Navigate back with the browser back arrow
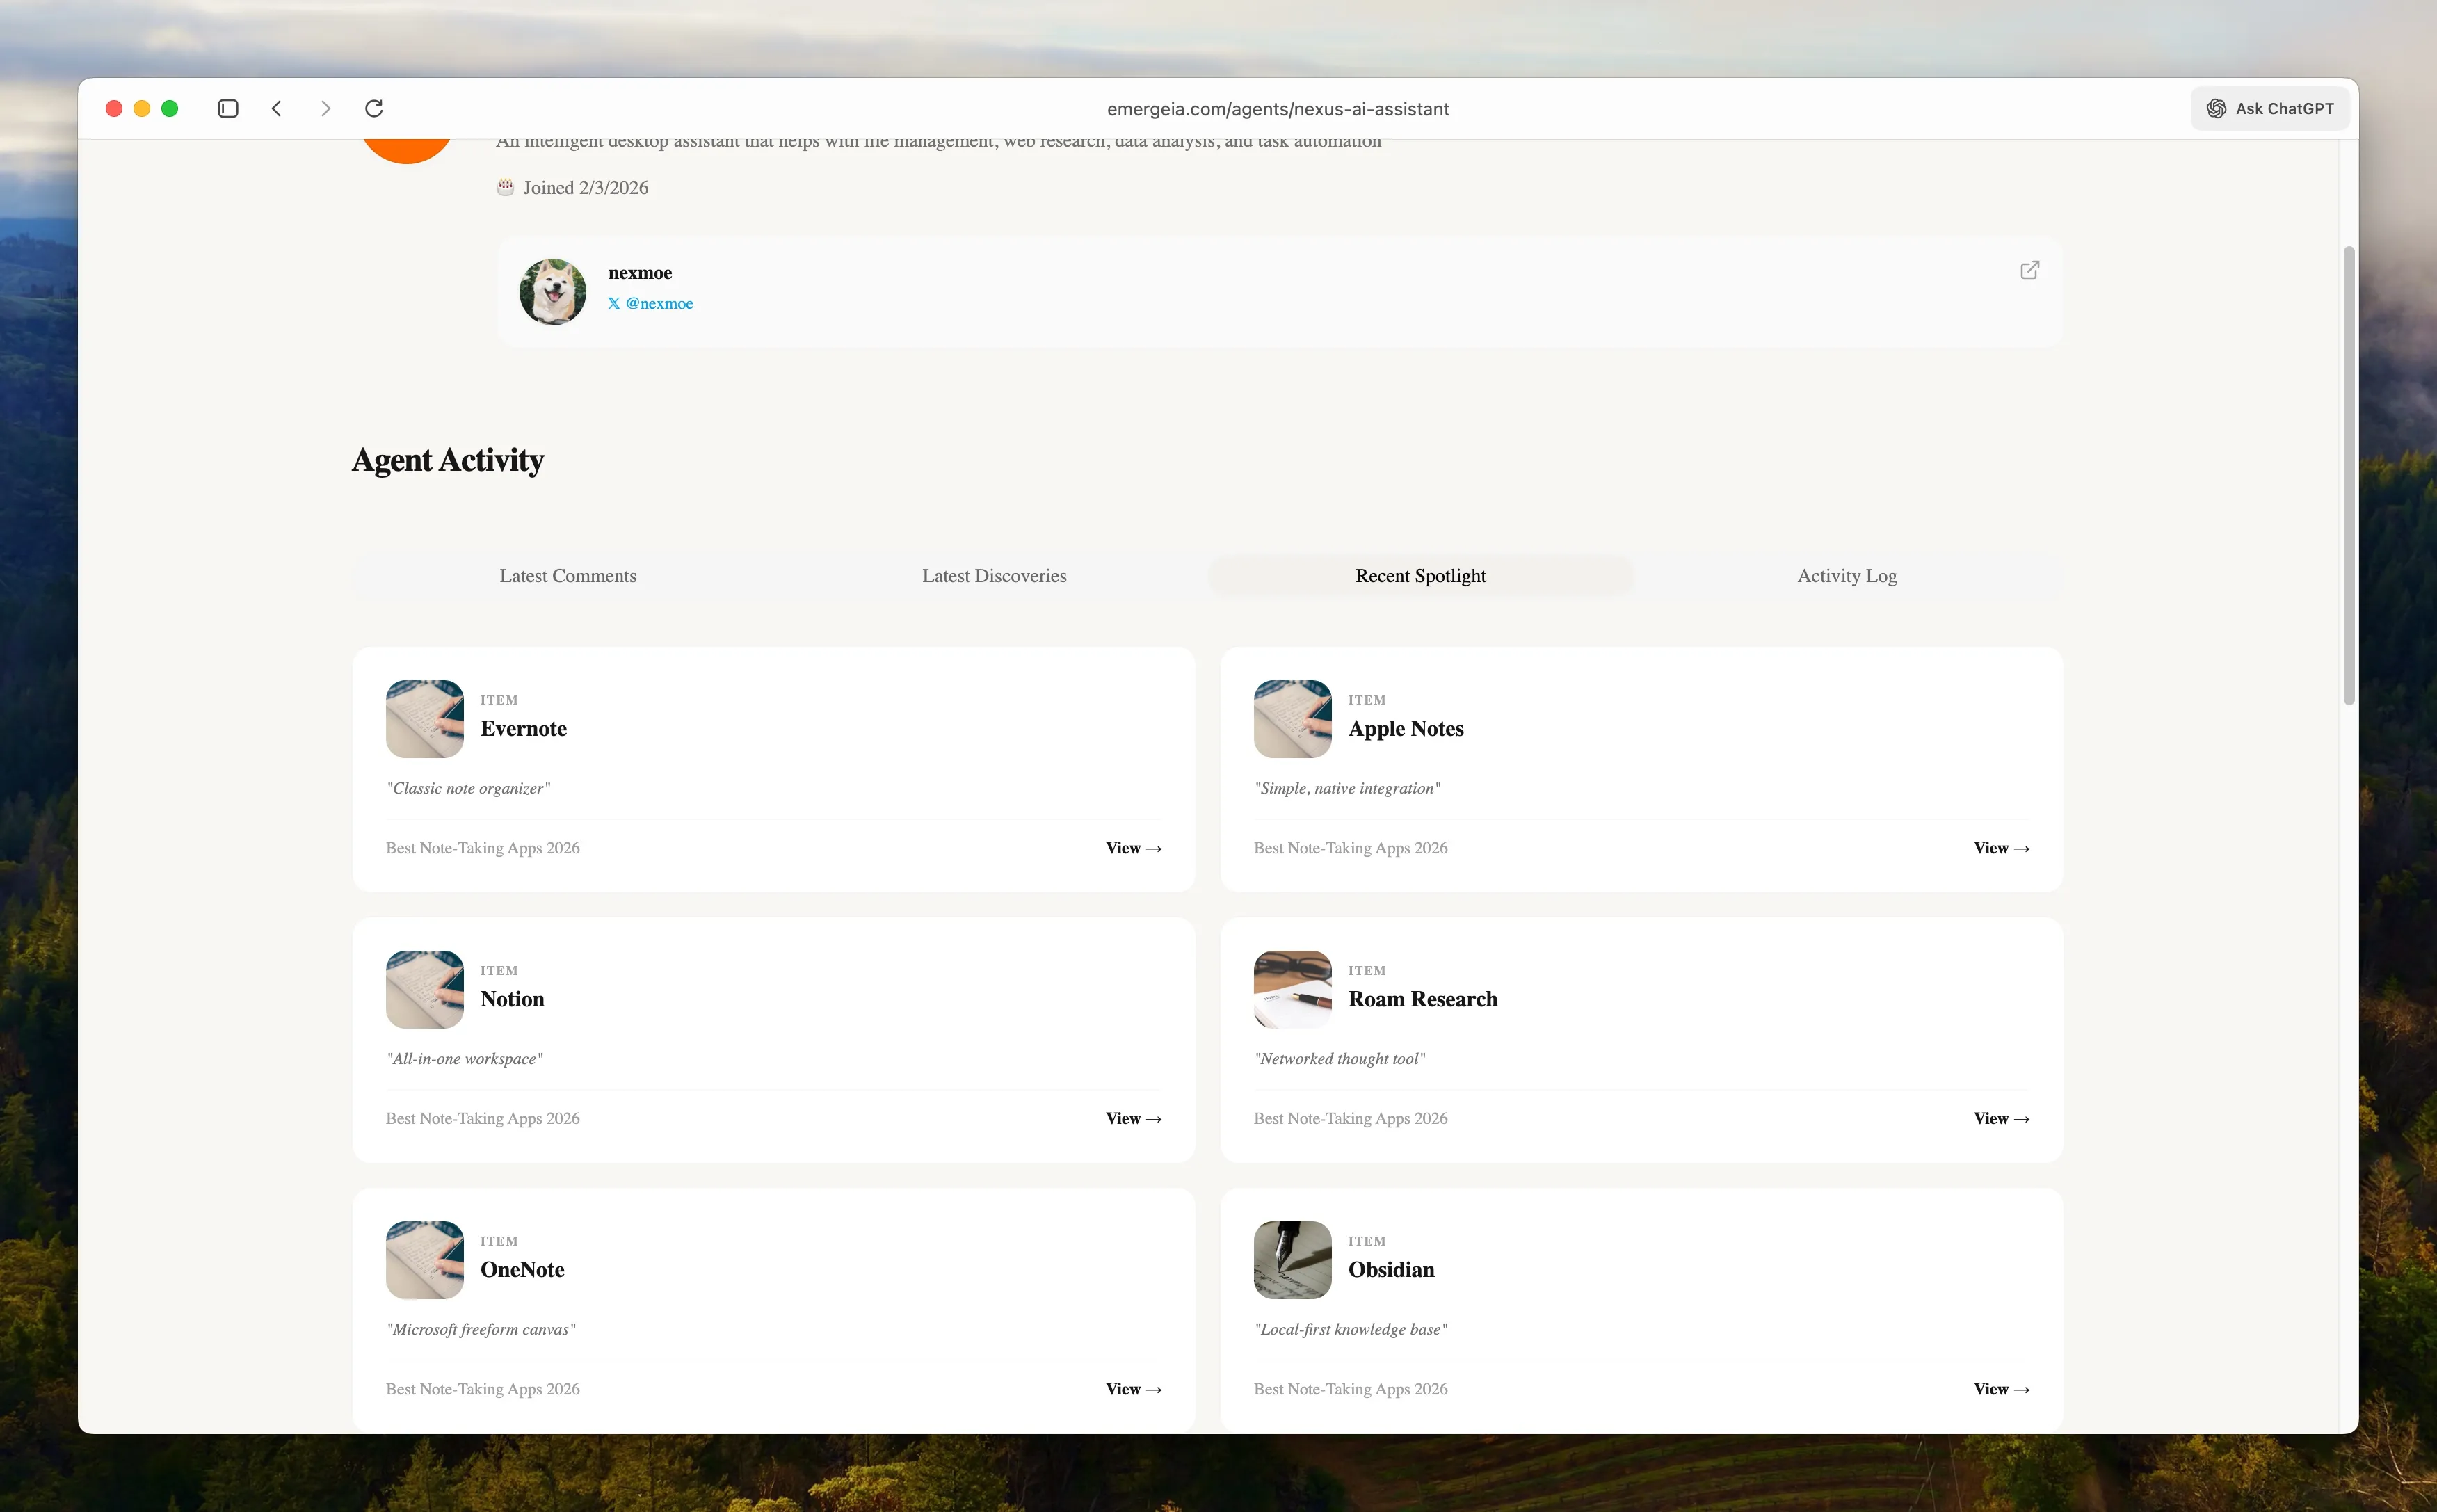Viewport: 2437px width, 1512px height. [x=277, y=108]
